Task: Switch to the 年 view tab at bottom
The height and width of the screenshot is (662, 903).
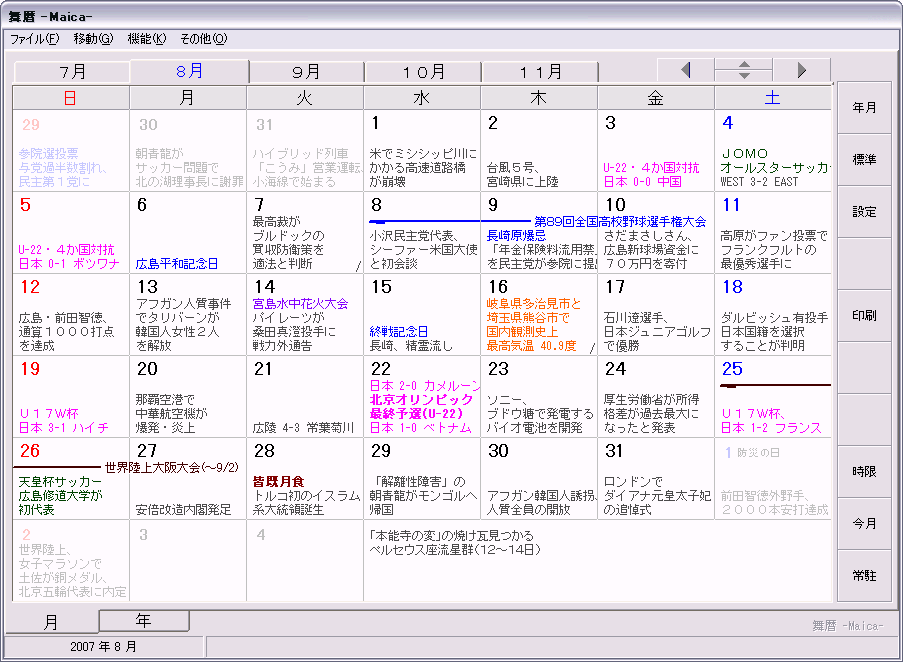Action: 144,621
